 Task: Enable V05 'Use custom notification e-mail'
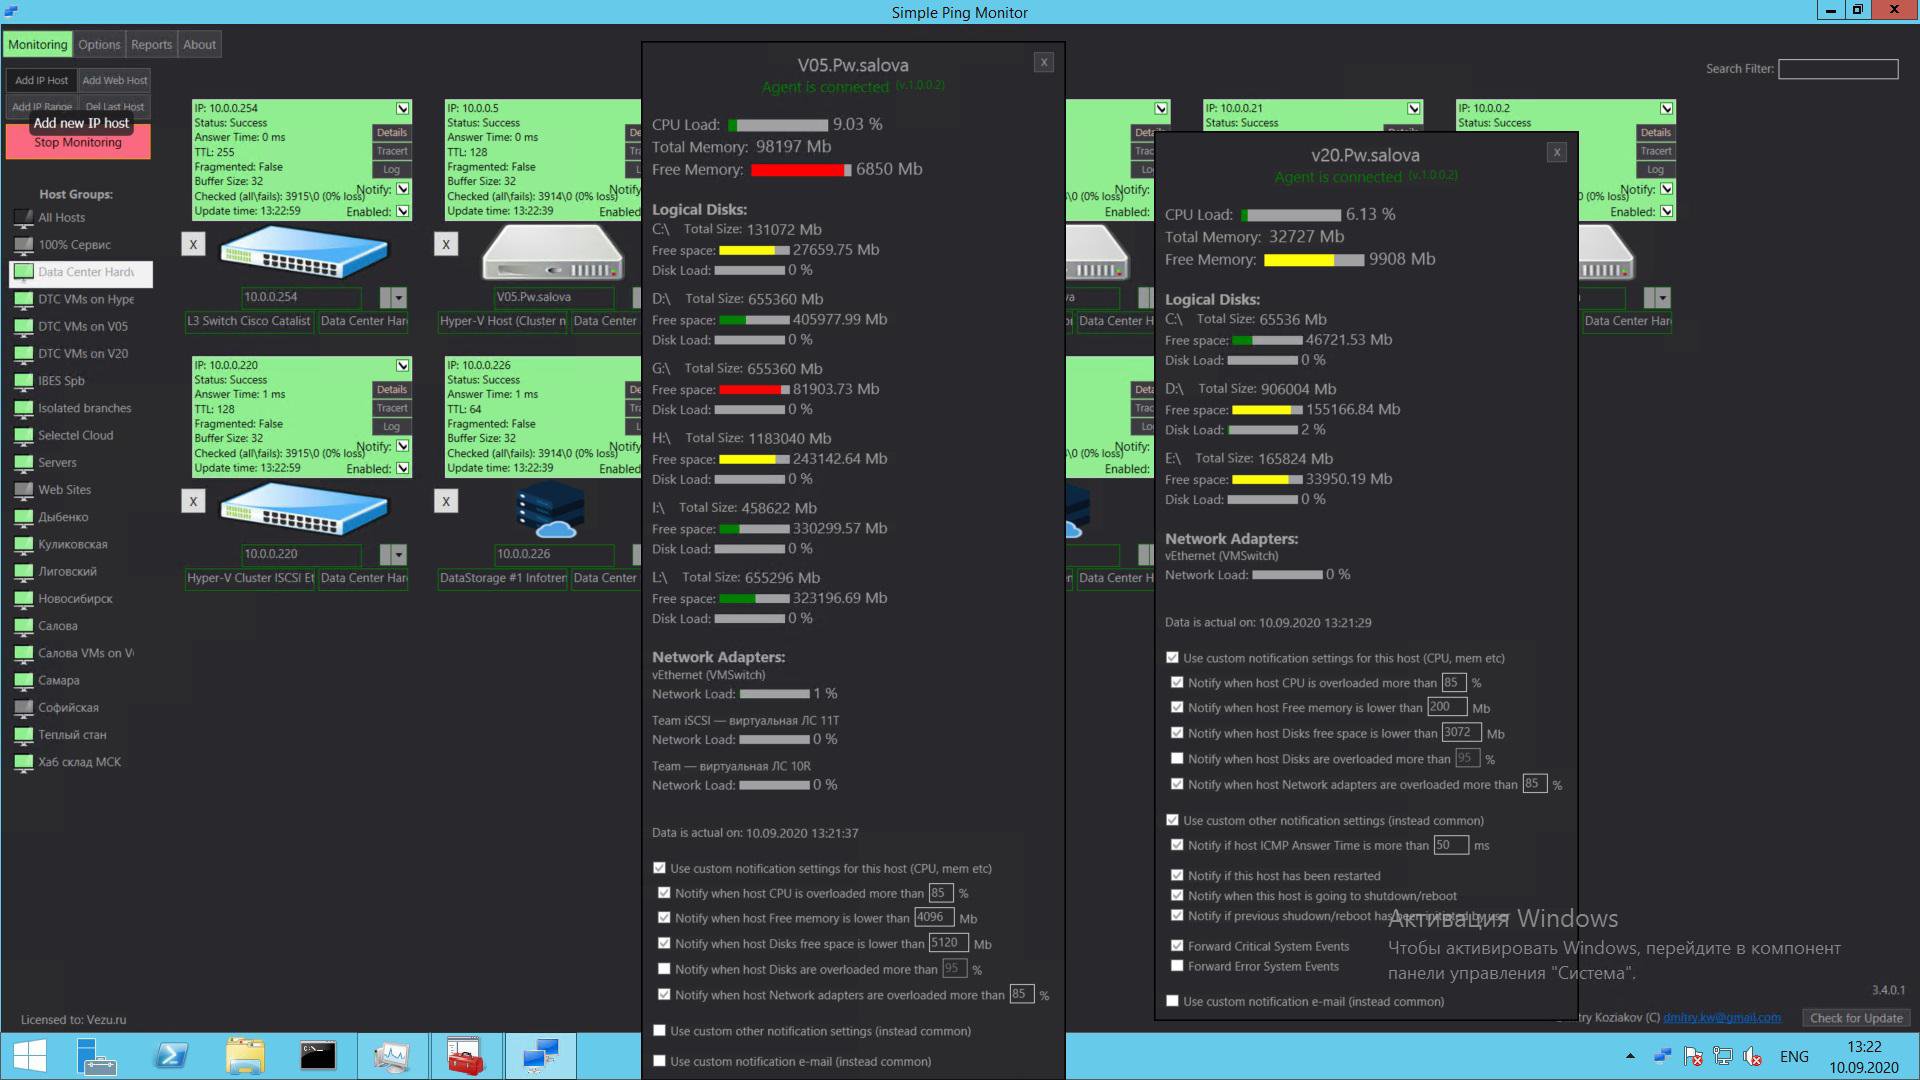pyautogui.click(x=659, y=1060)
